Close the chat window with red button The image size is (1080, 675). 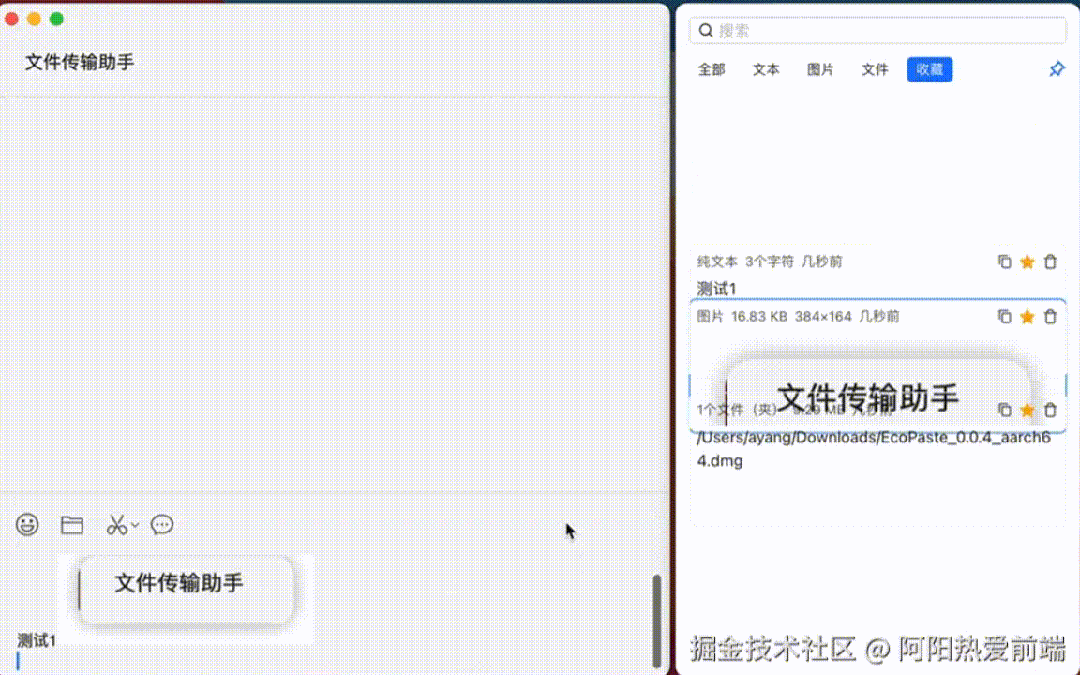coord(12,19)
